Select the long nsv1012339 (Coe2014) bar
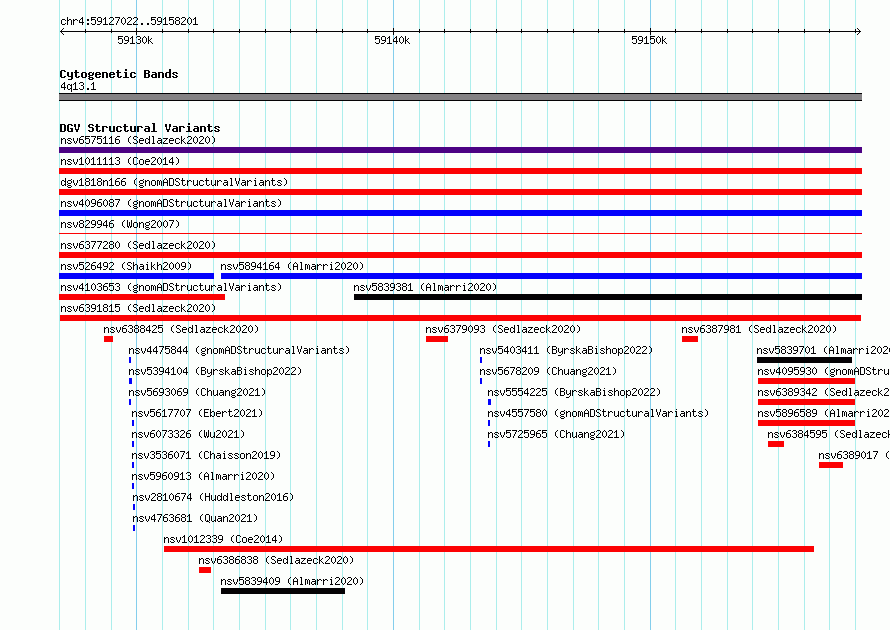The image size is (890, 630). point(489,549)
